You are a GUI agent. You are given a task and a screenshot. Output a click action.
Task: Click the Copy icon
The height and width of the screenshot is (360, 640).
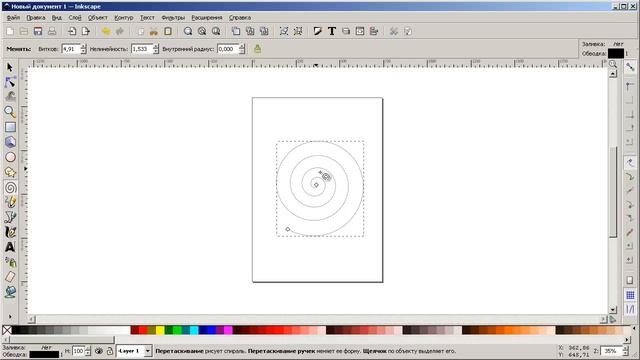click(x=140, y=31)
